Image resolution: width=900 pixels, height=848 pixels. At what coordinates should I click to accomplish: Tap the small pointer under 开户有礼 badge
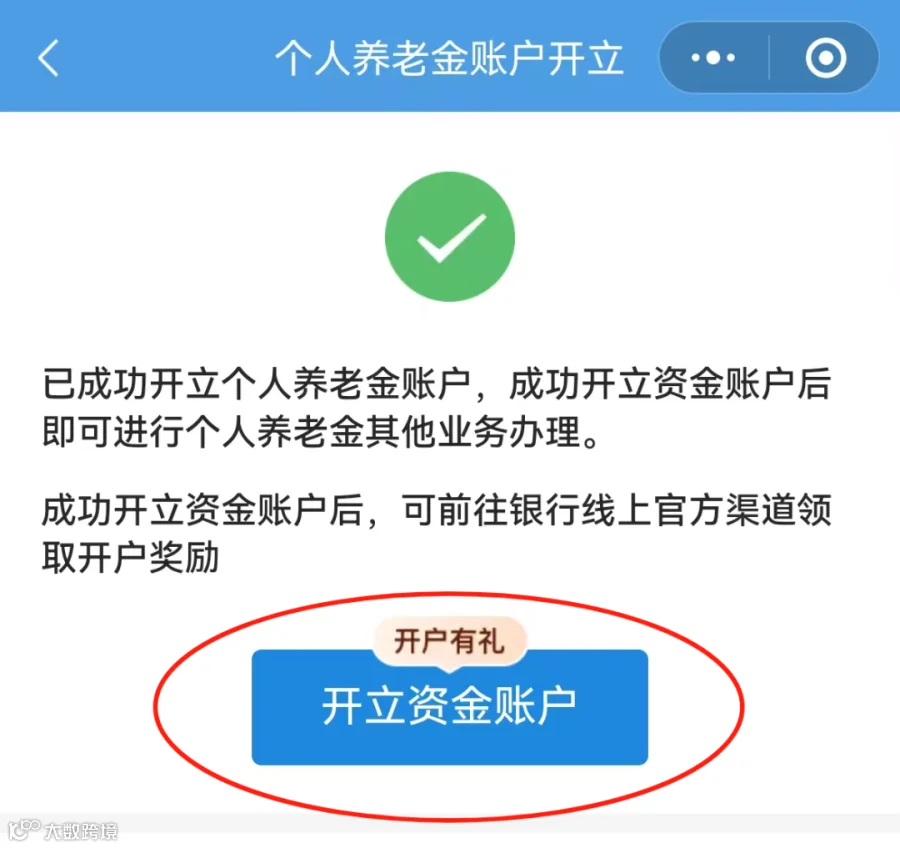pos(449,668)
